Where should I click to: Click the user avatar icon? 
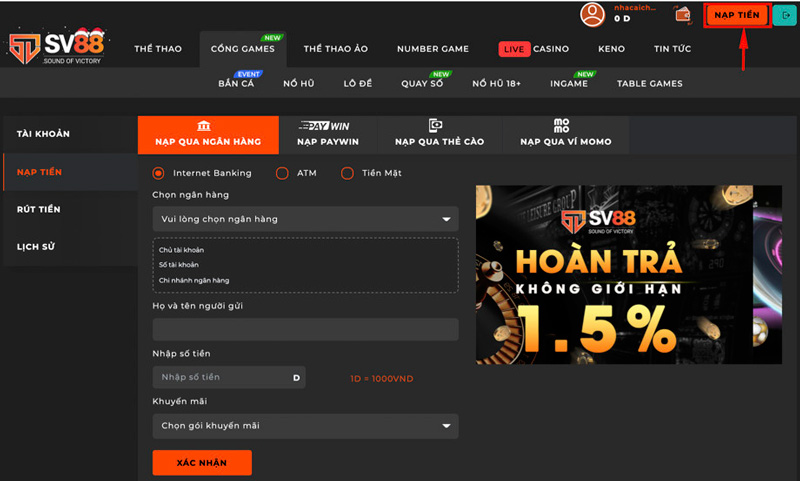(x=593, y=14)
